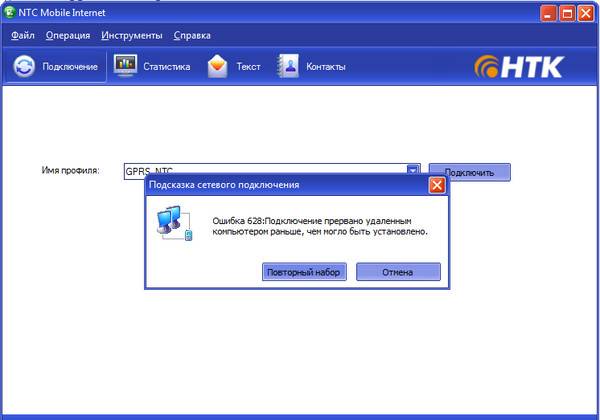Switch to the Статистика tab label

(166, 67)
